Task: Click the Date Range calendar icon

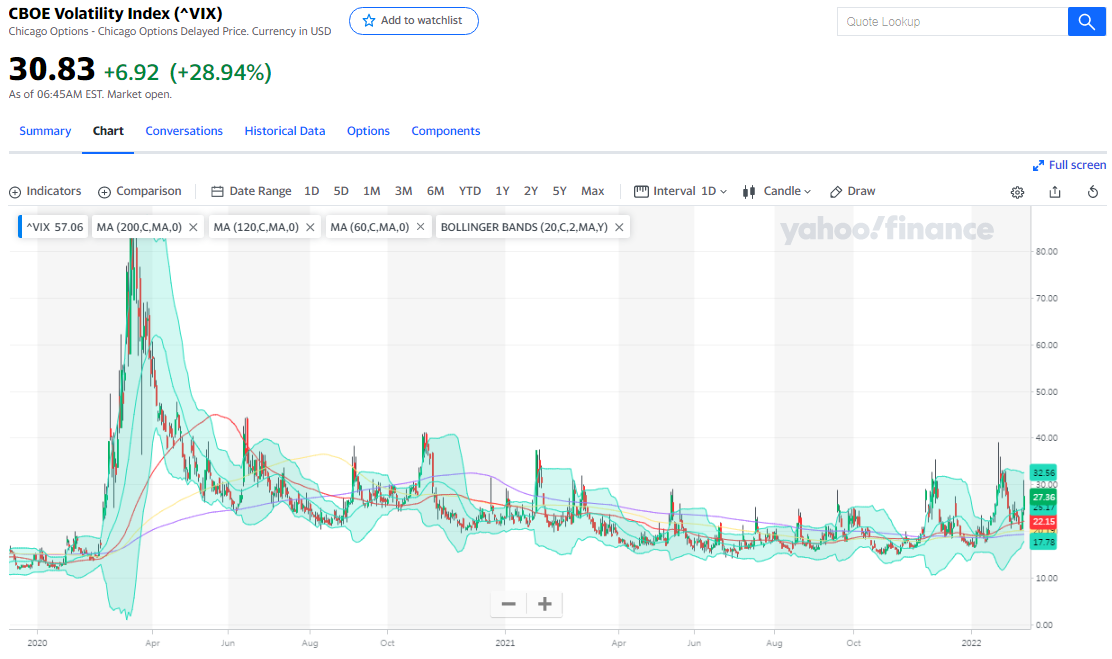Action: pyautogui.click(x=217, y=192)
